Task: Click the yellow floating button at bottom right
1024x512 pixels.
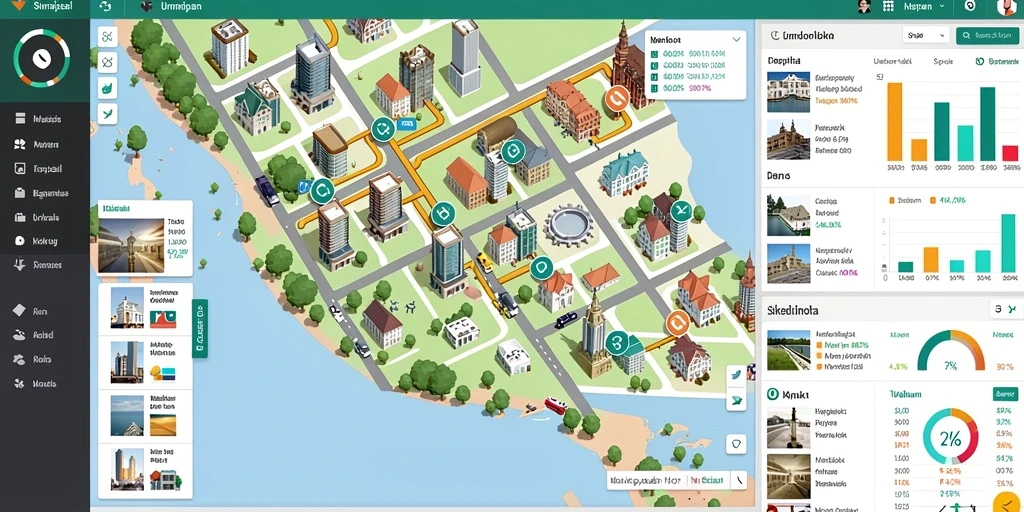Action: pos(1008,502)
